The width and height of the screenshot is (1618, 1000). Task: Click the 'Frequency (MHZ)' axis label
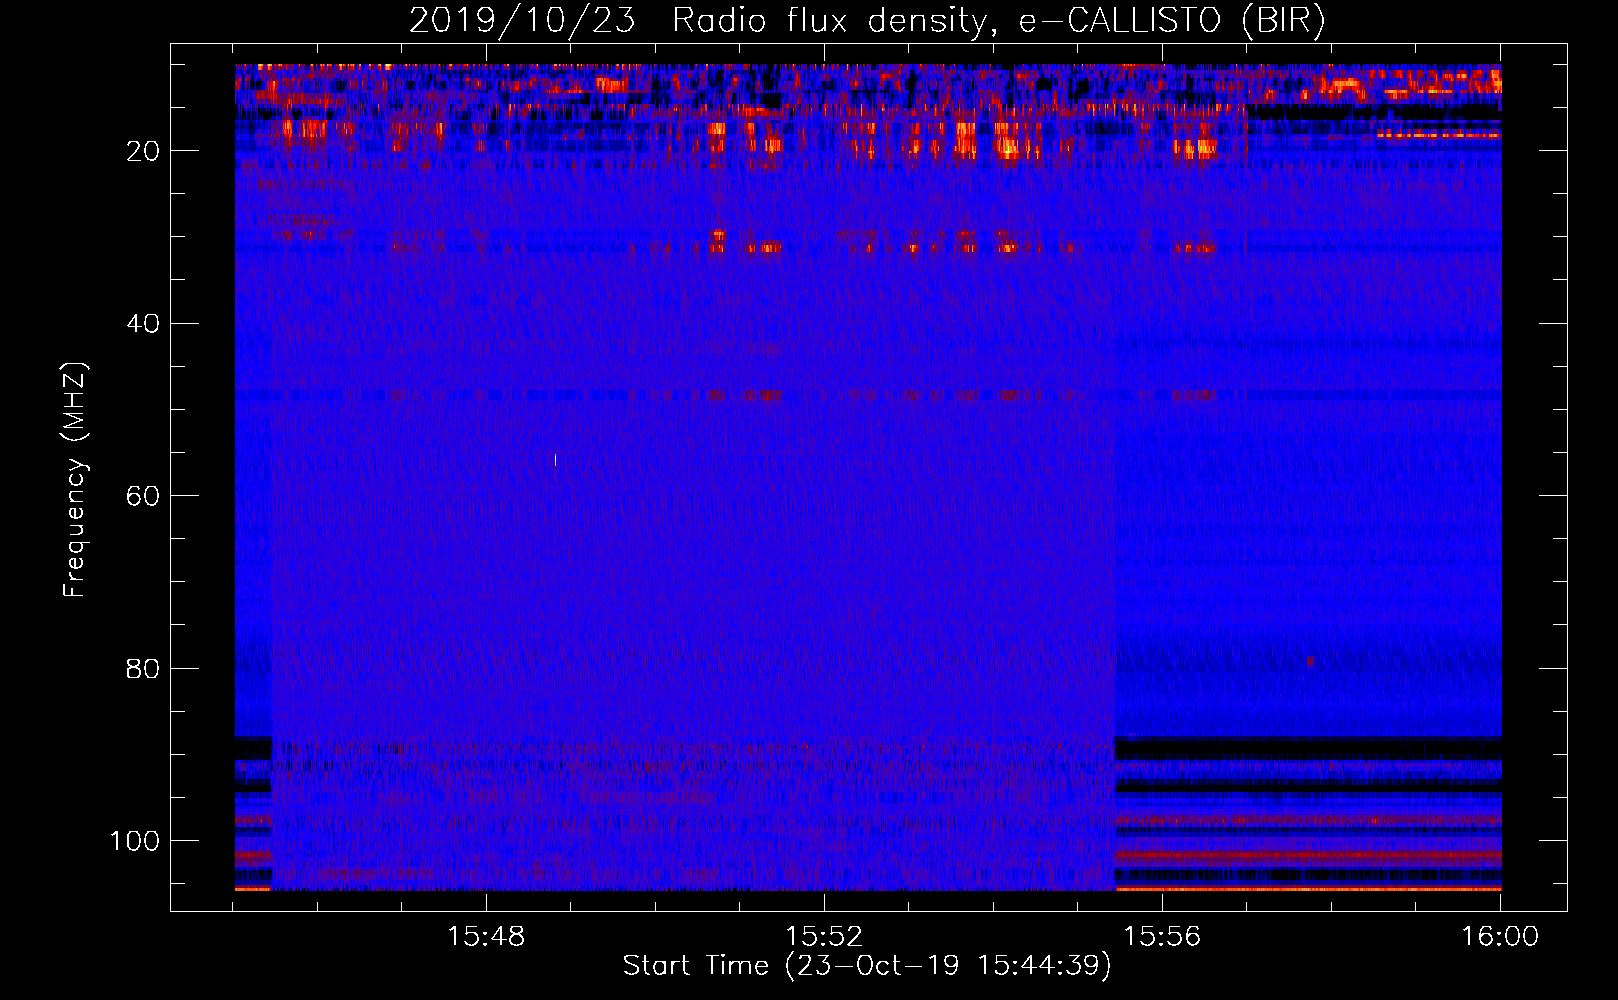(x=75, y=480)
